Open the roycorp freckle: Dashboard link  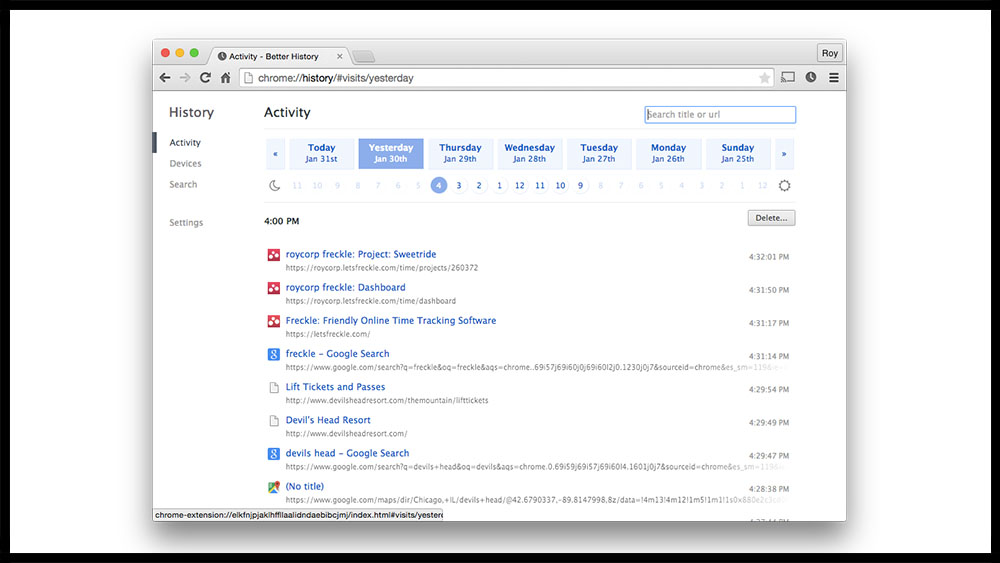[x=345, y=288]
